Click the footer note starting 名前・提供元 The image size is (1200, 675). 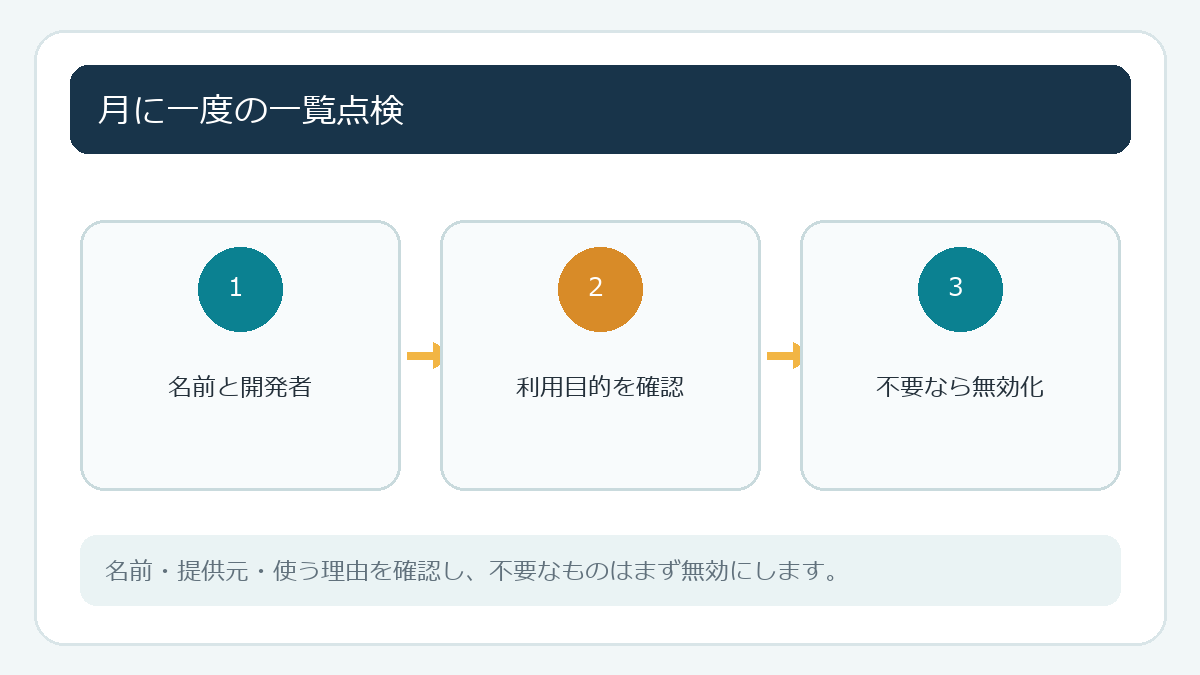click(x=471, y=571)
